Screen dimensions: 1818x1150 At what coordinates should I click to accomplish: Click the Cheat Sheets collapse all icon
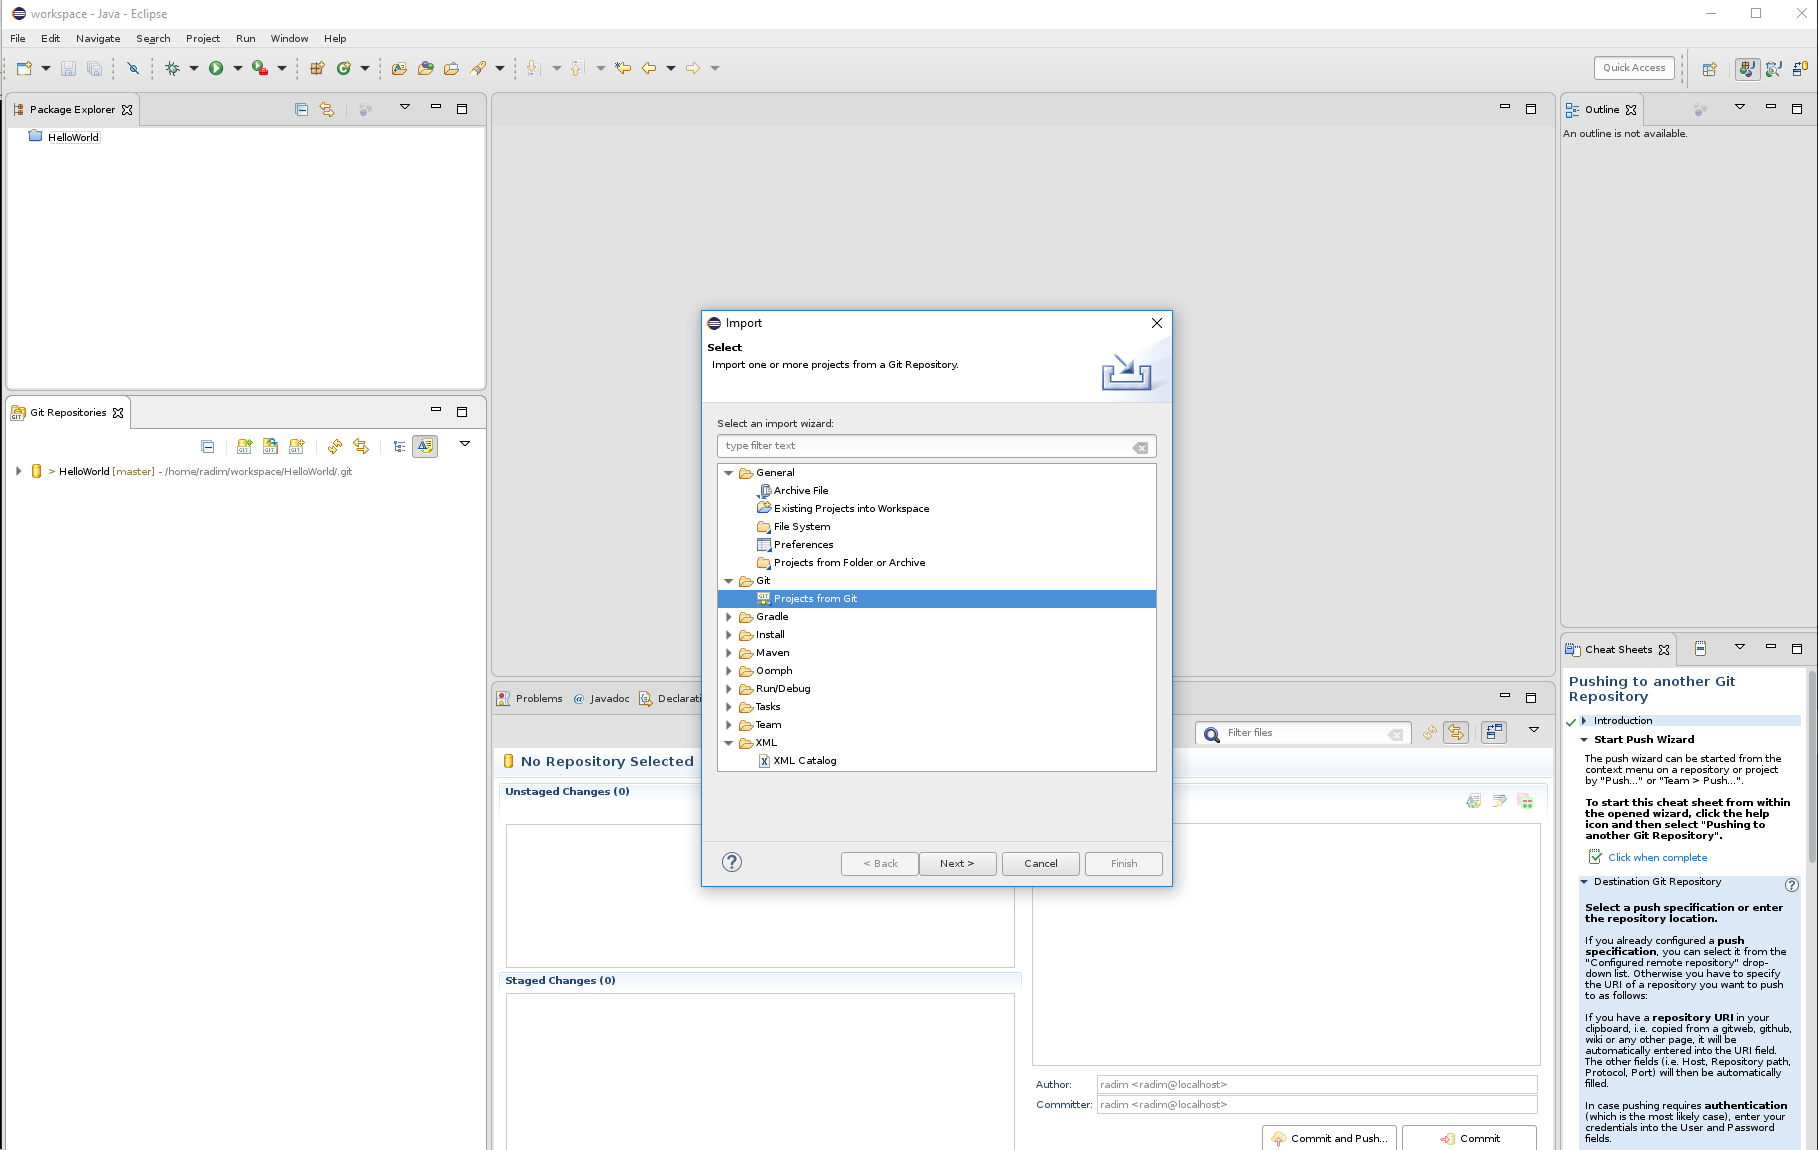(x=1700, y=649)
